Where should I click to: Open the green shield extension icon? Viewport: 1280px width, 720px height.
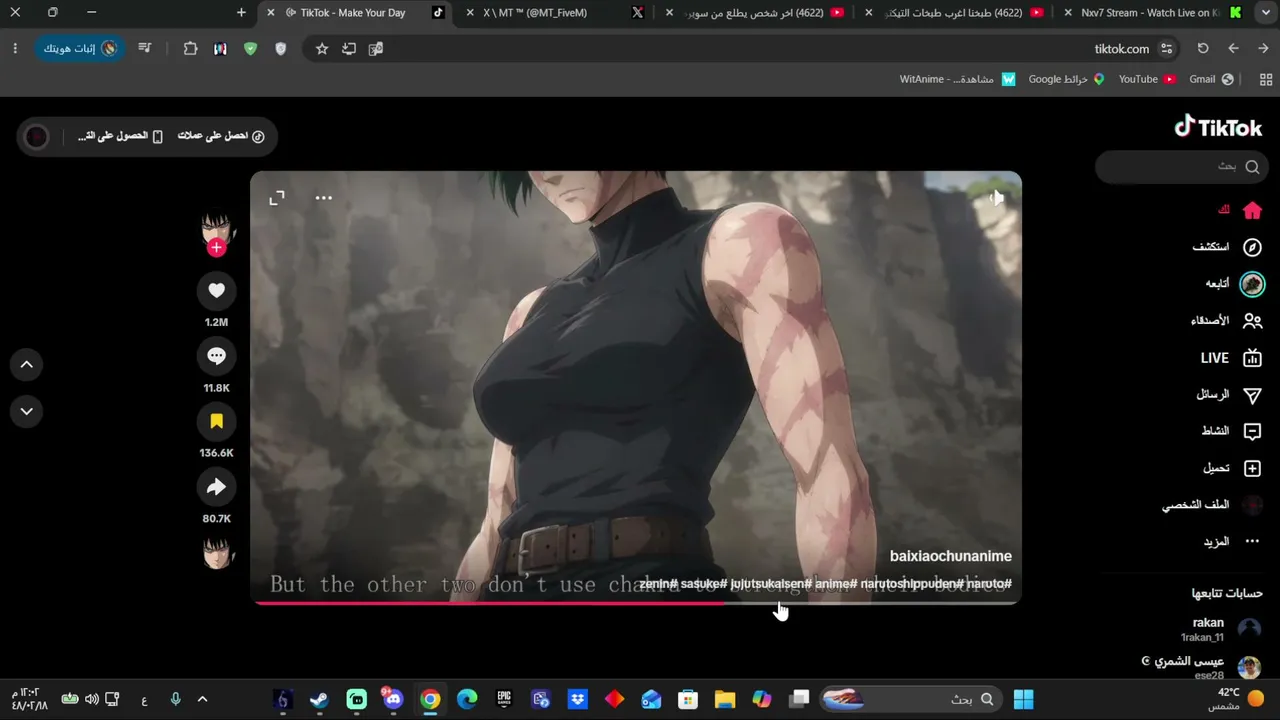(250, 48)
